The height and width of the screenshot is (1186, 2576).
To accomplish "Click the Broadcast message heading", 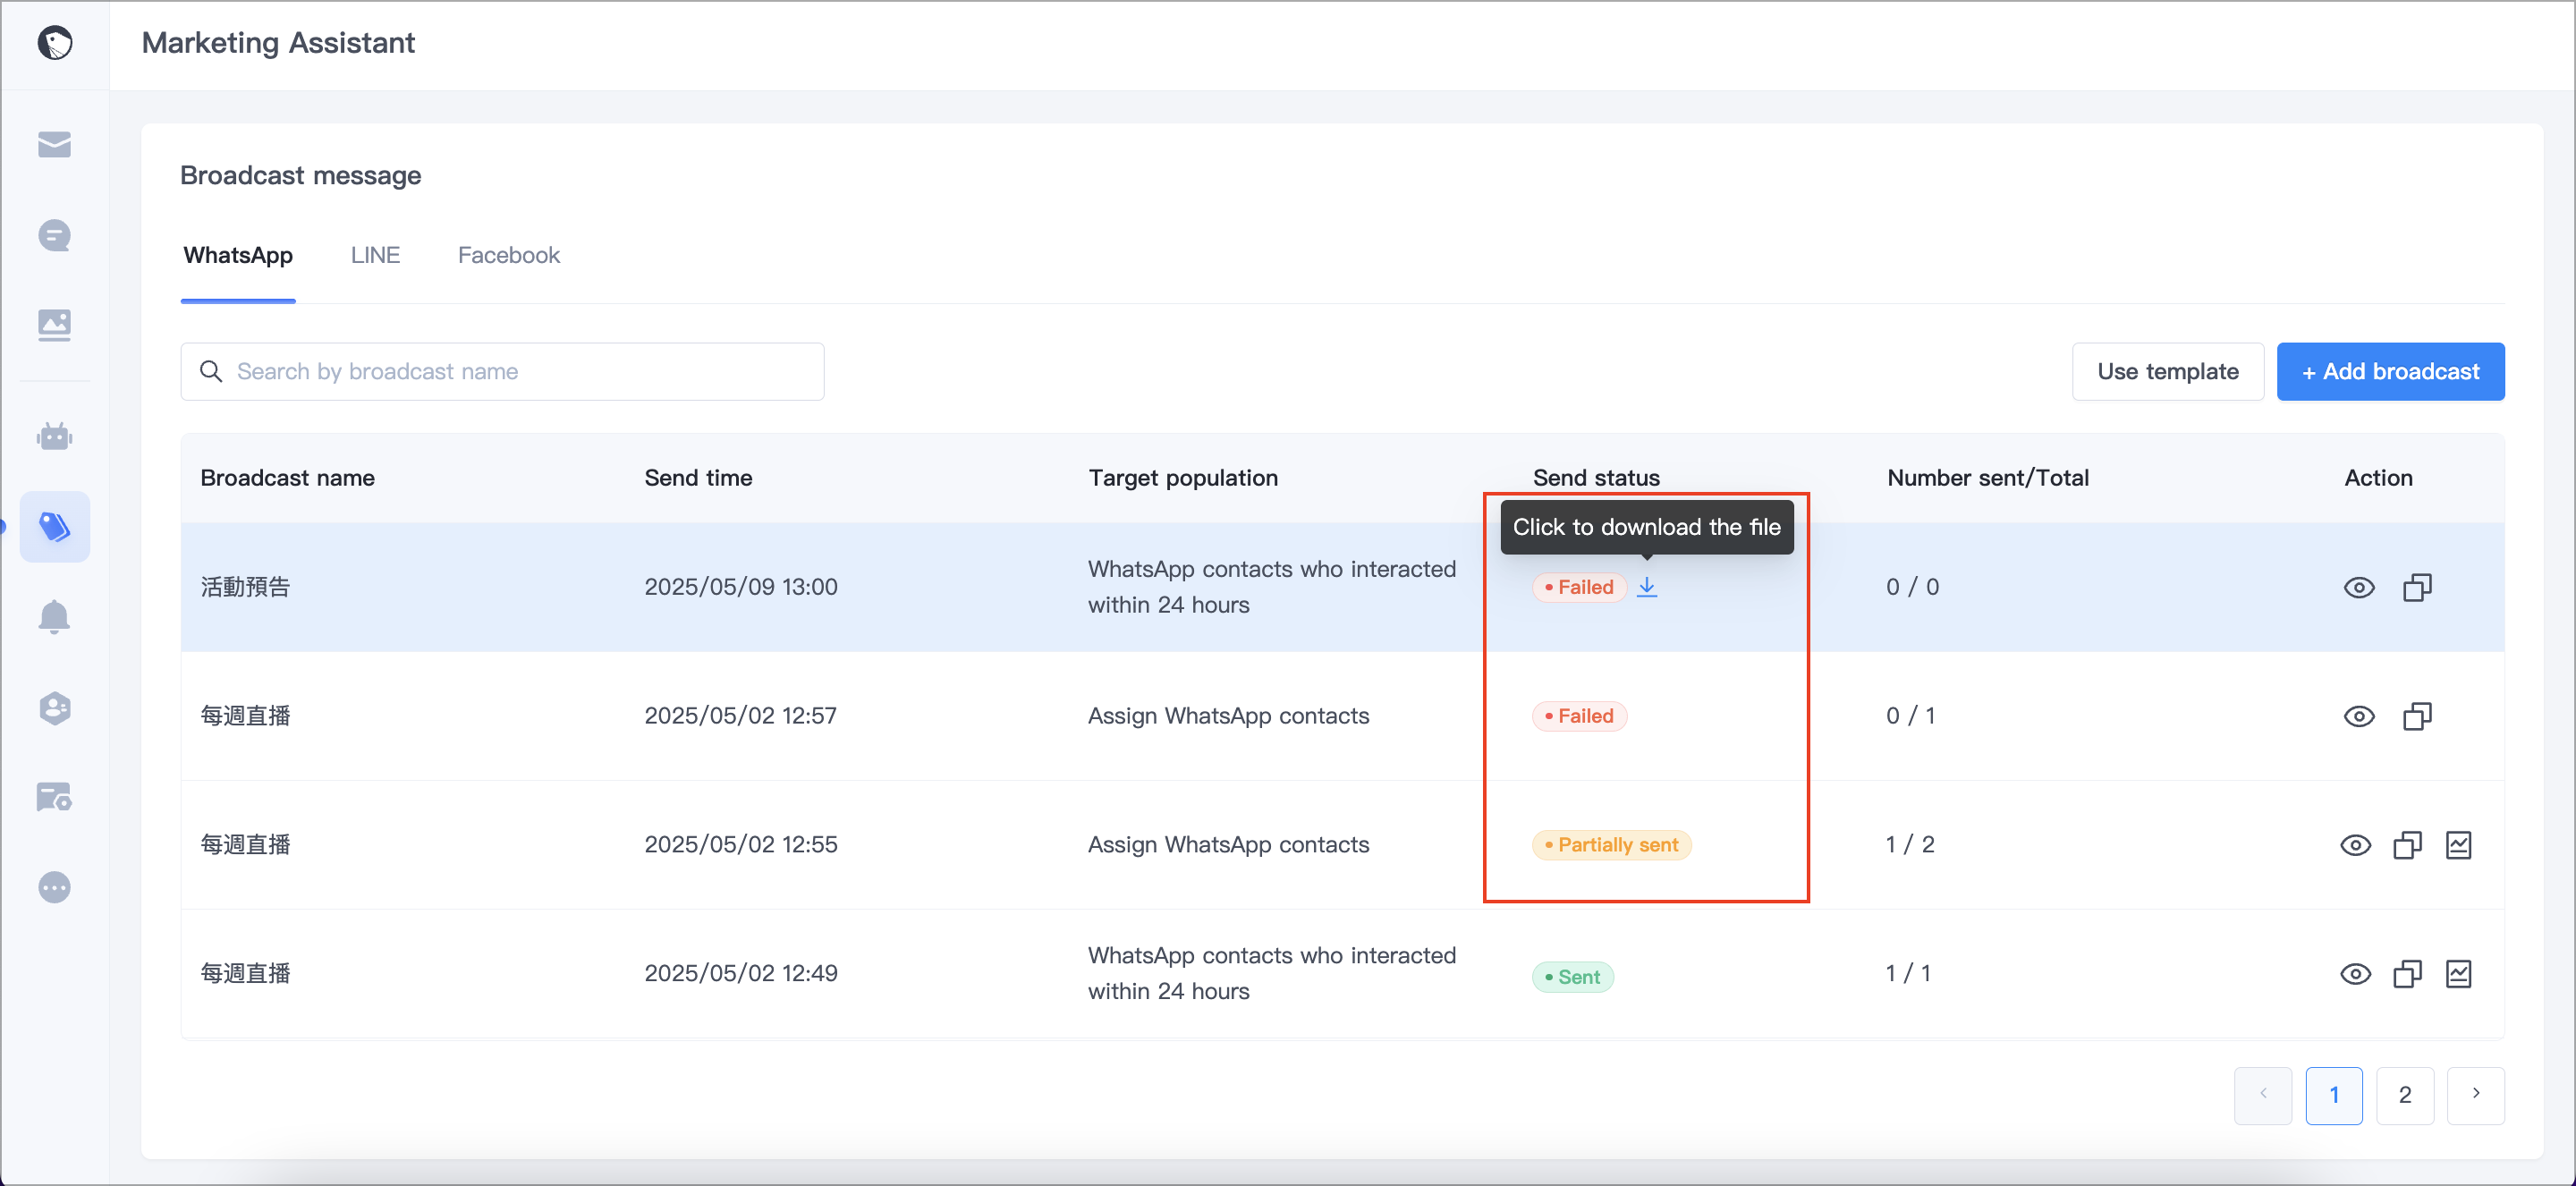I will pos(300,175).
